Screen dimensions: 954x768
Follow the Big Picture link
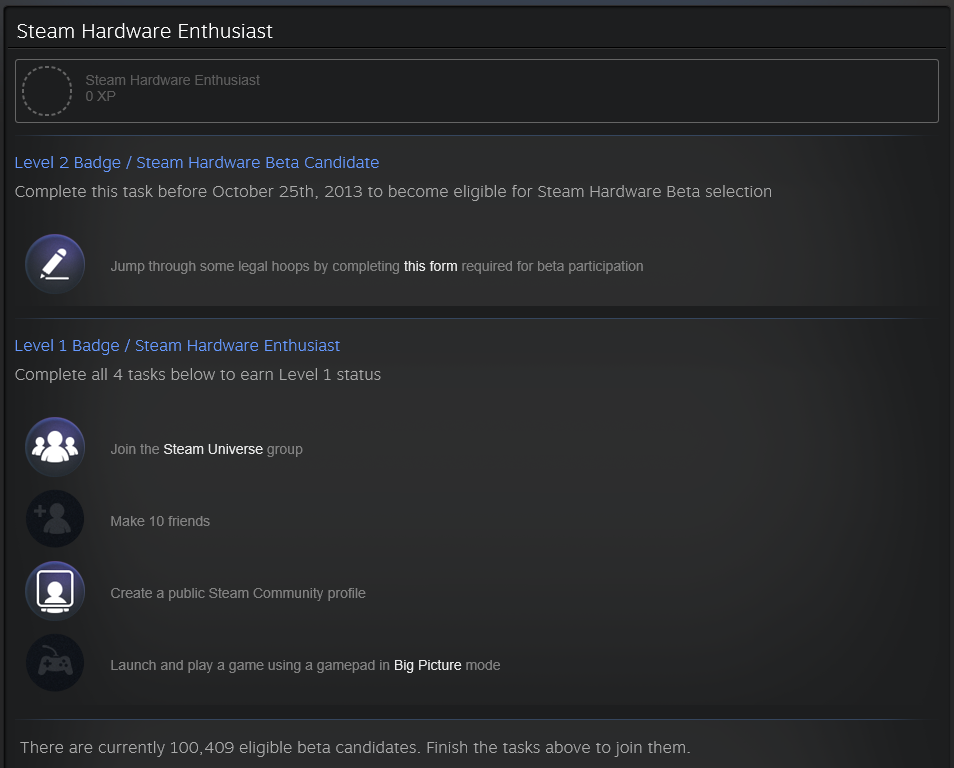428,665
